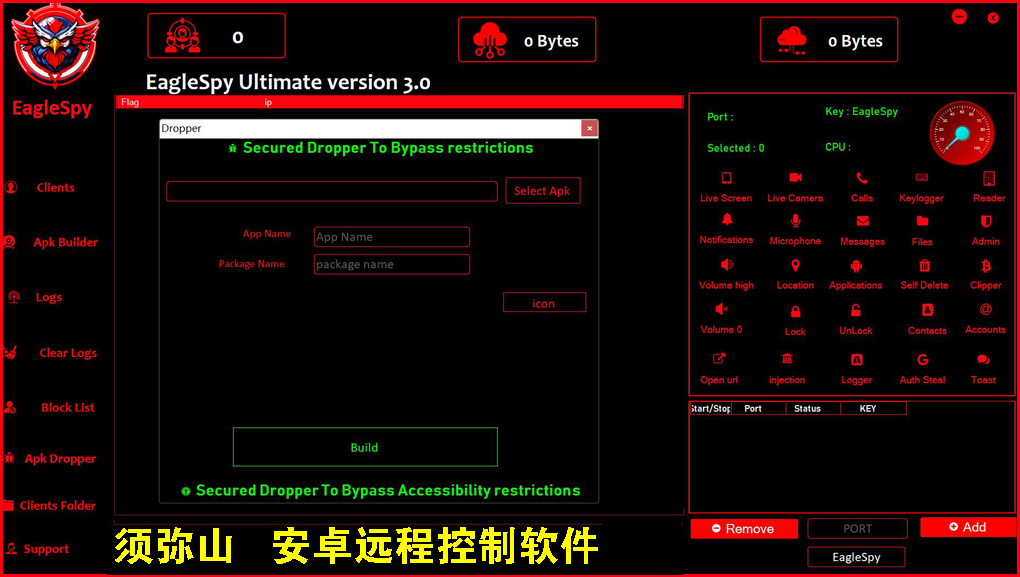Focus the package name input field
1020x577 pixels.
coord(392,264)
